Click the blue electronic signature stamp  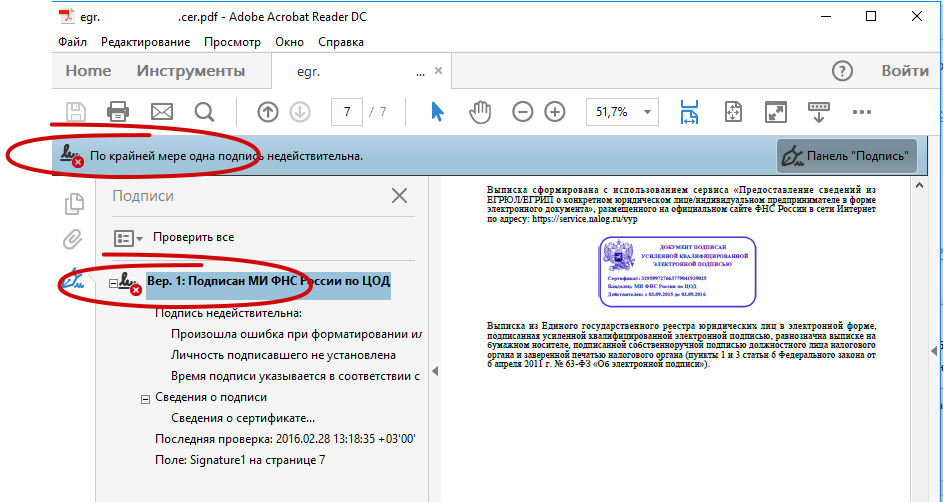tap(677, 271)
